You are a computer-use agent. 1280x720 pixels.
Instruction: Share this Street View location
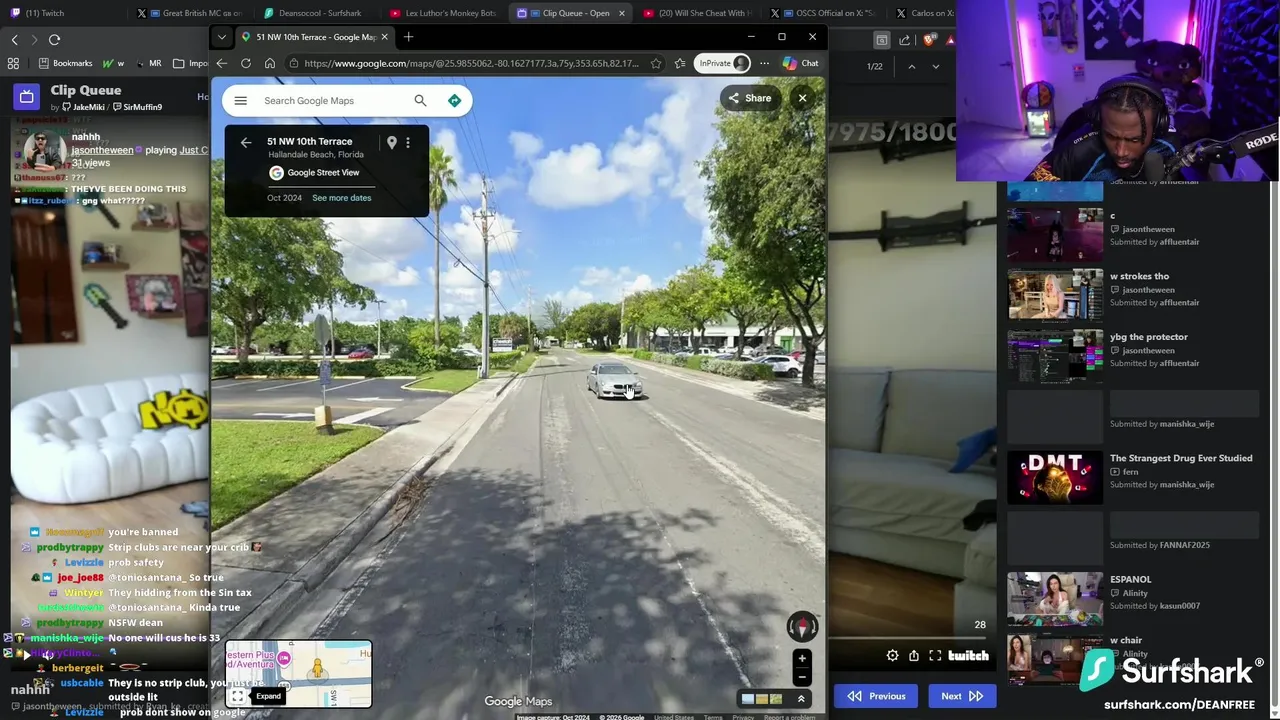750,98
